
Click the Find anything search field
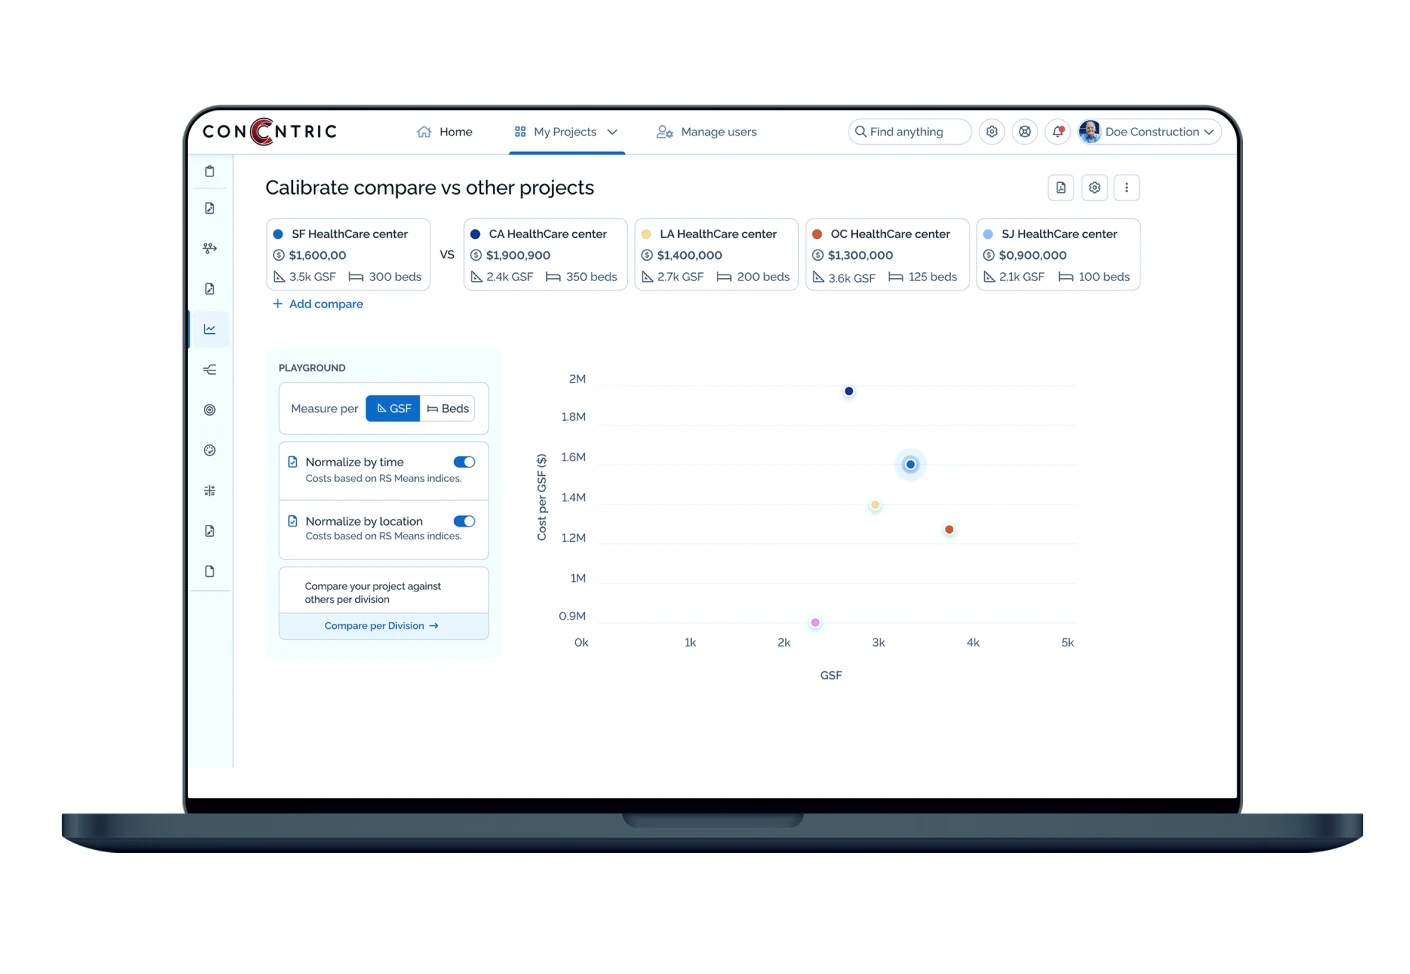[909, 132]
